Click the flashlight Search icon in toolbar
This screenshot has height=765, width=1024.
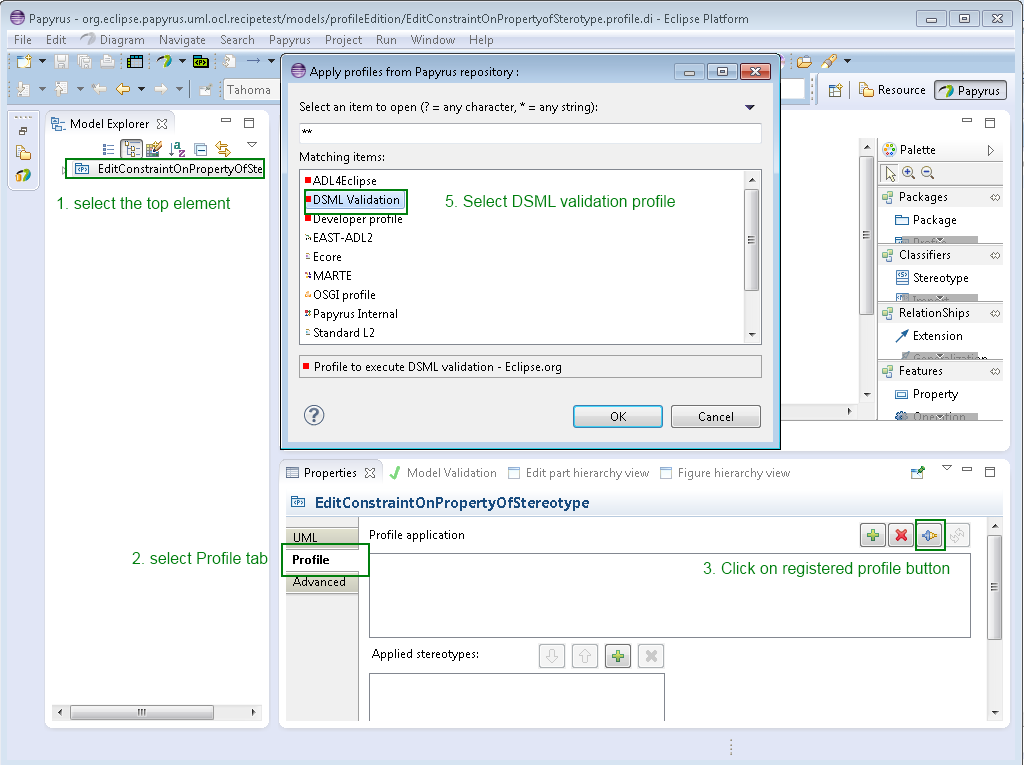pyautogui.click(x=829, y=61)
